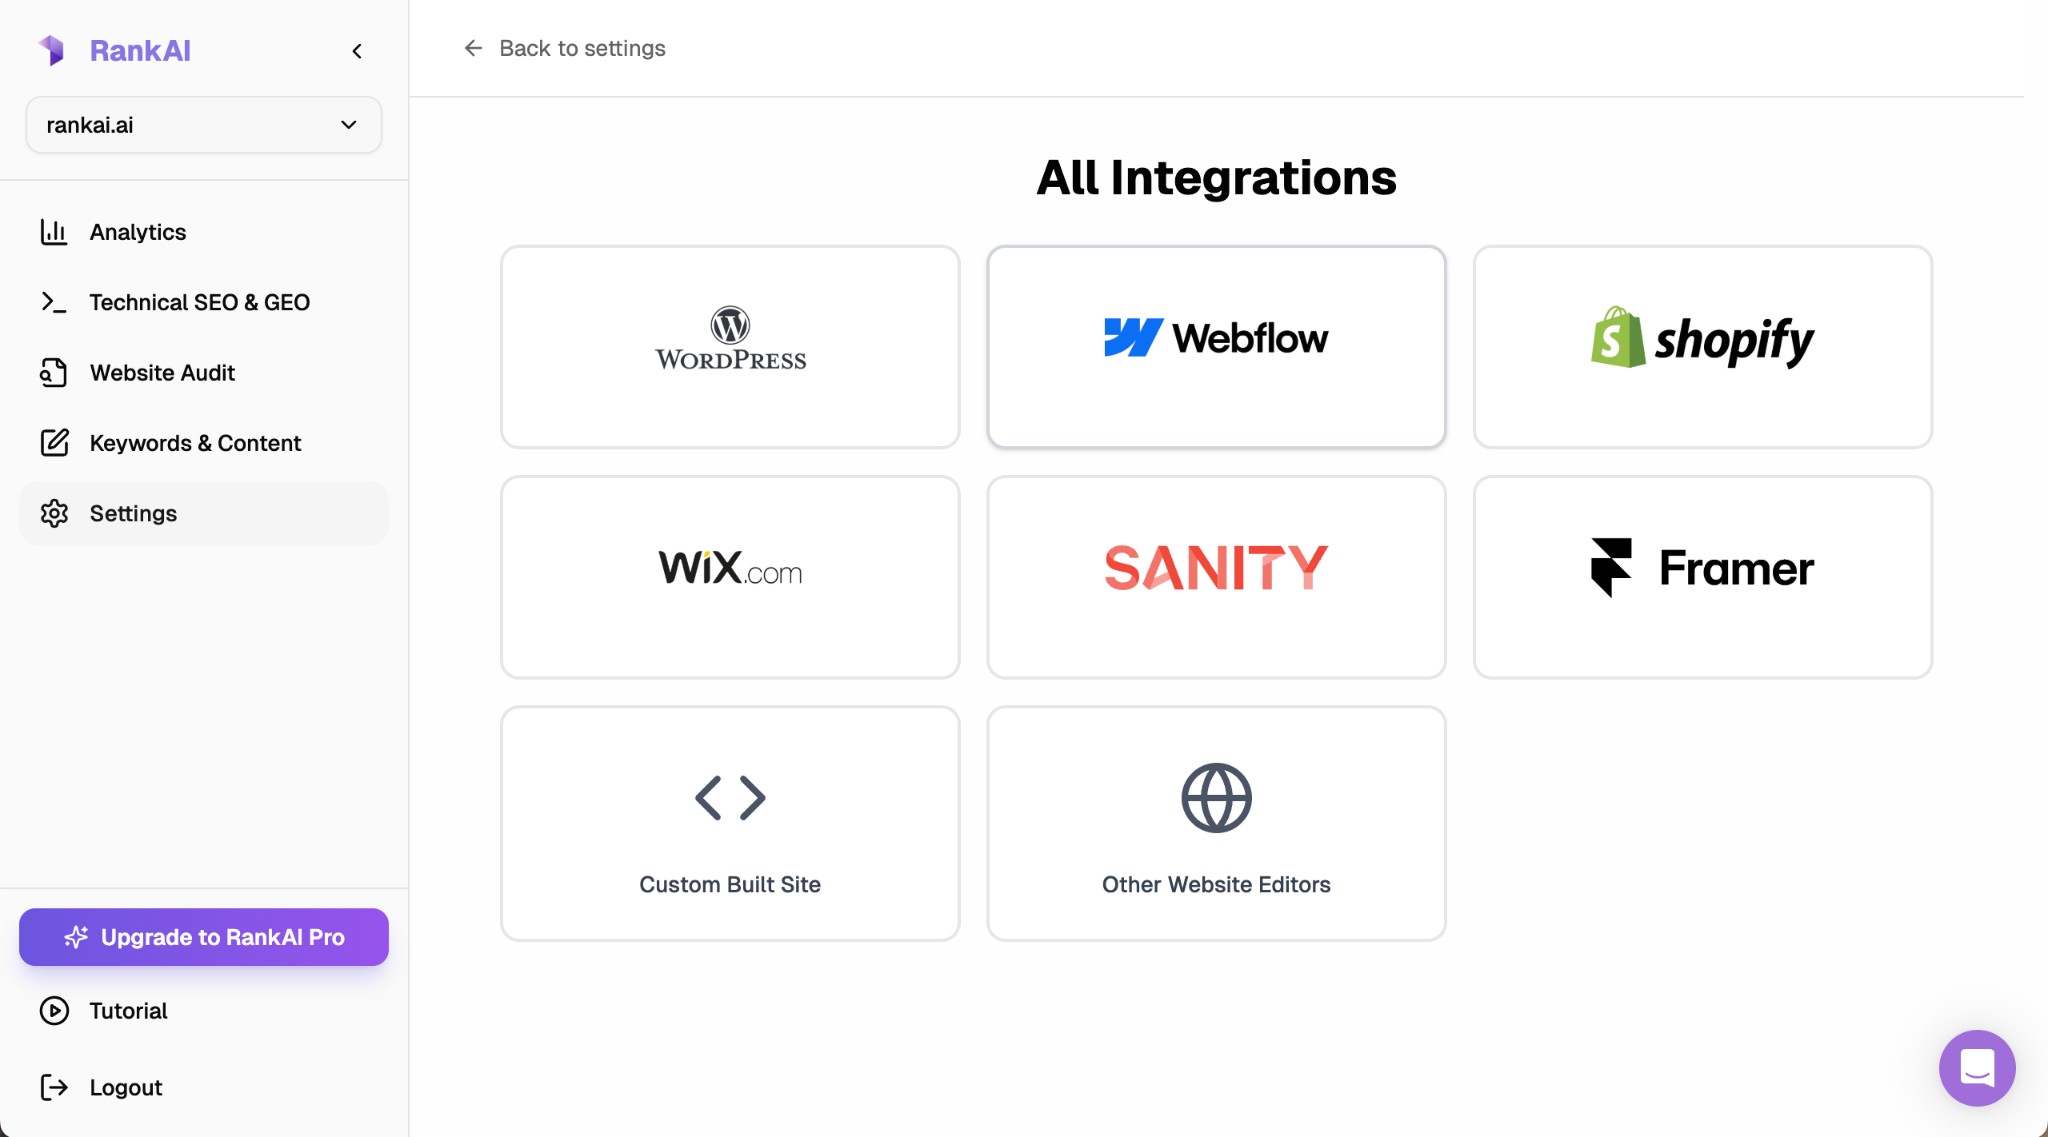Select the WordPress integration
The height and width of the screenshot is (1137, 2048).
pyautogui.click(x=729, y=347)
